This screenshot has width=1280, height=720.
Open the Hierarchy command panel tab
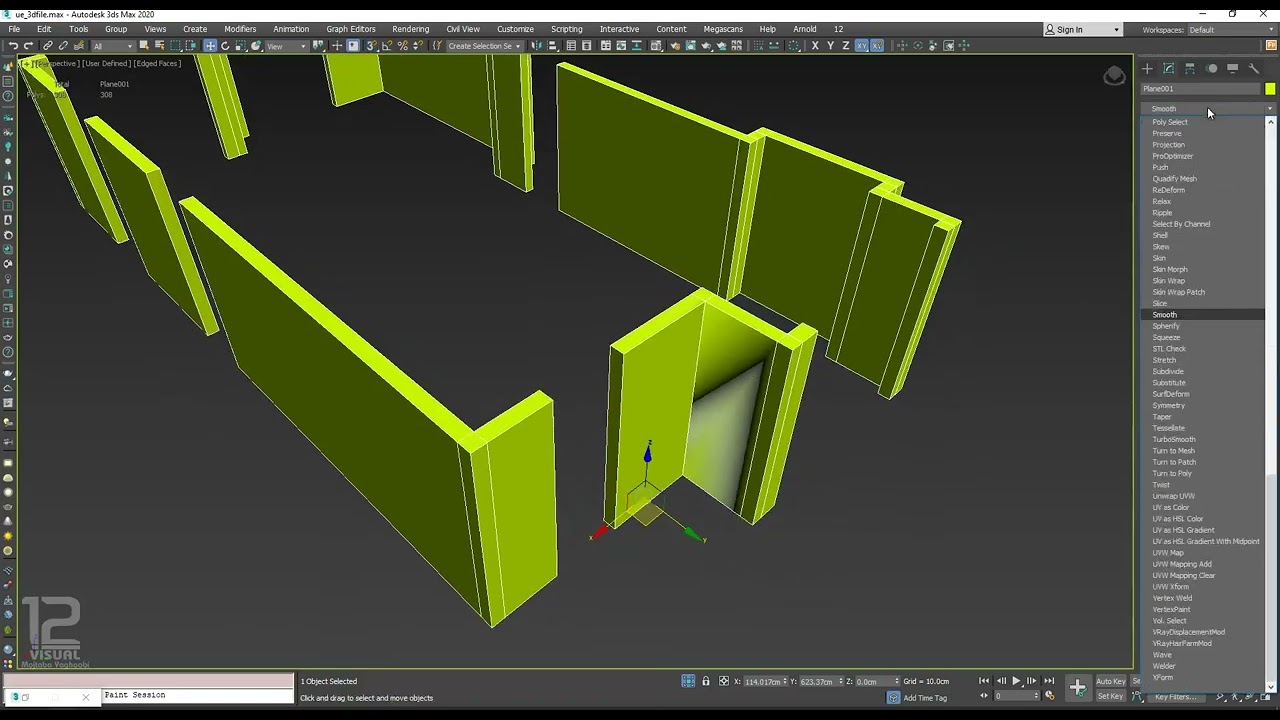pyautogui.click(x=1190, y=69)
